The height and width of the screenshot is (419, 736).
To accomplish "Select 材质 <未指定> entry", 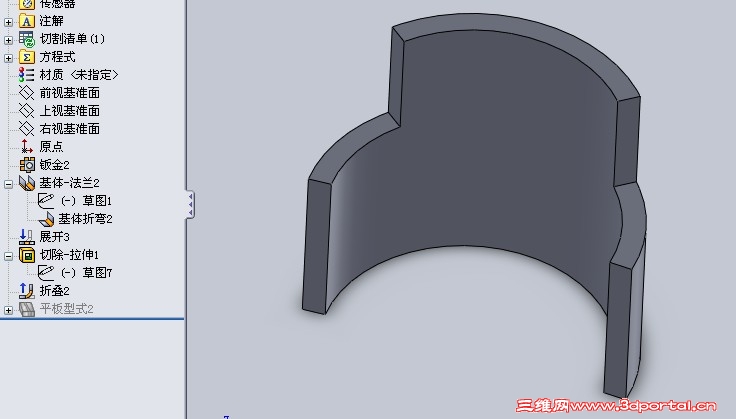I will click(x=79, y=75).
